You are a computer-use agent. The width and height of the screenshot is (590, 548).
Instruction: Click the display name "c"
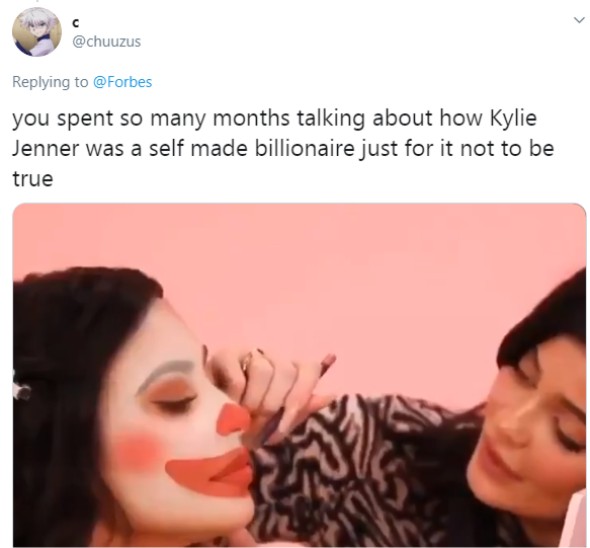(75, 23)
